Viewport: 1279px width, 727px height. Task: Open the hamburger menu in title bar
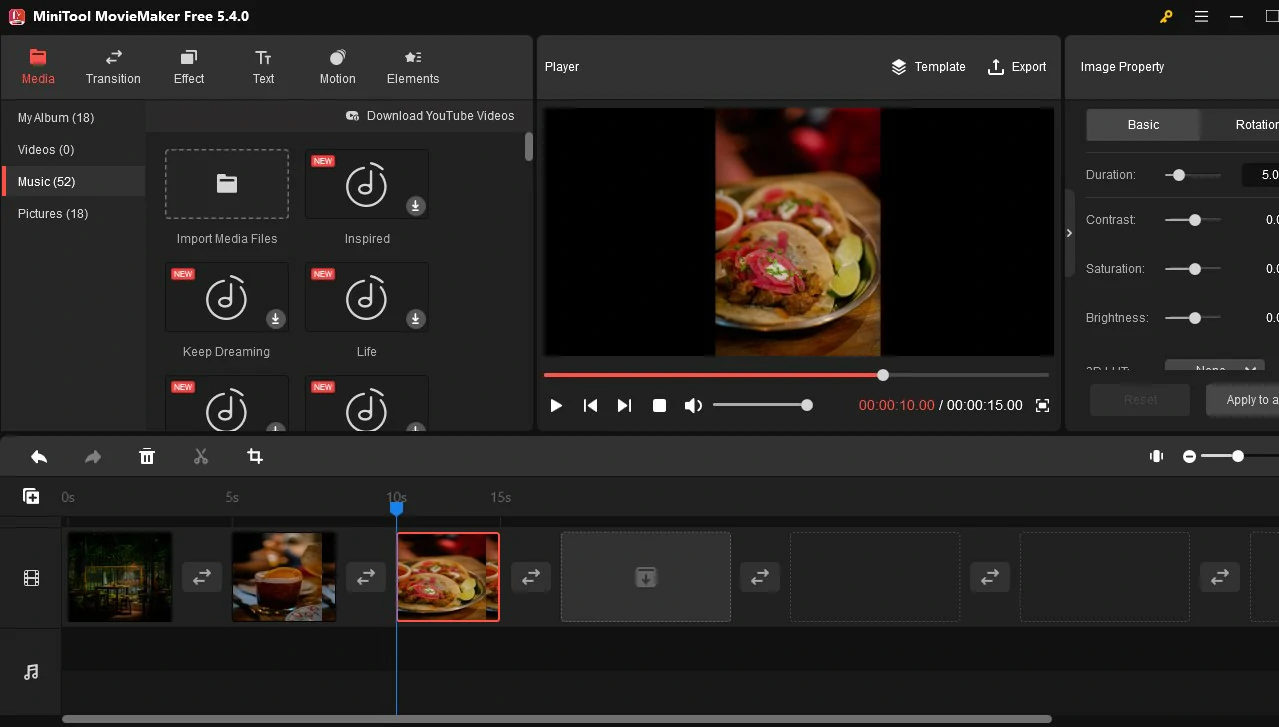click(x=1201, y=16)
